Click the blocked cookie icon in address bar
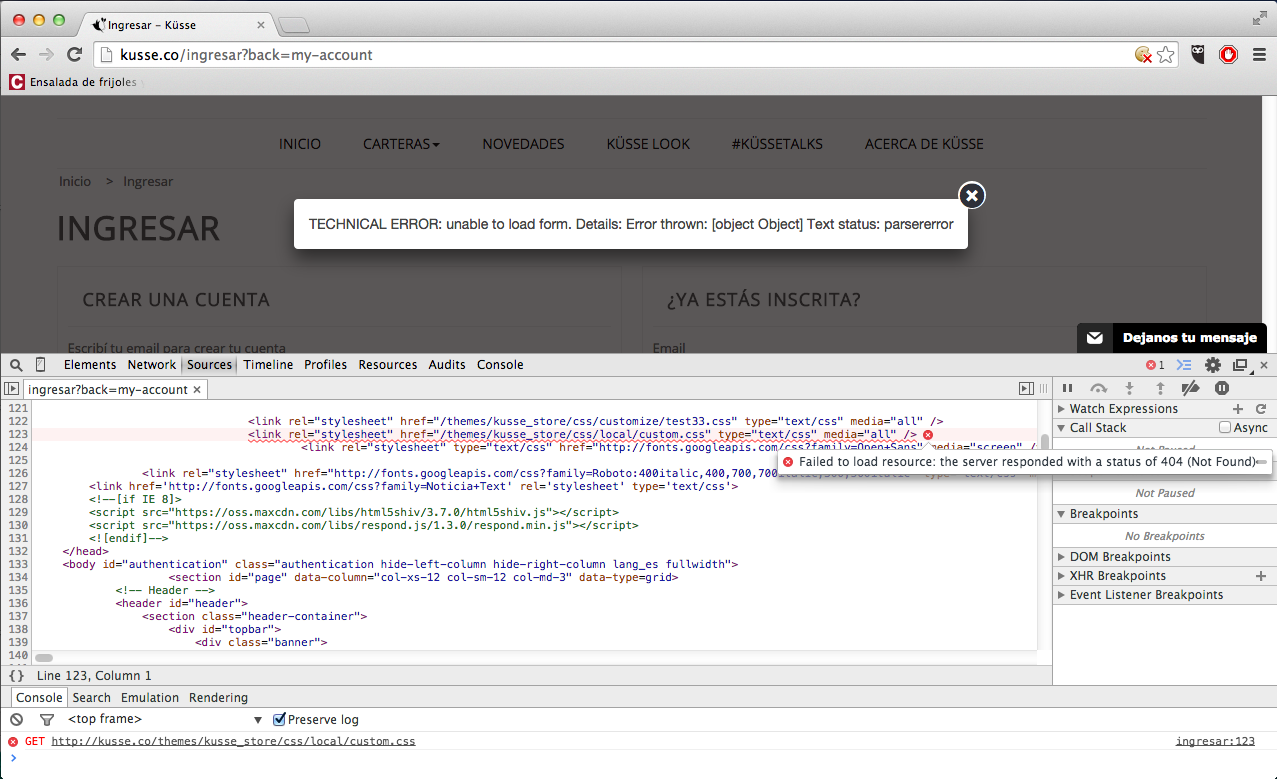 click(x=1143, y=55)
